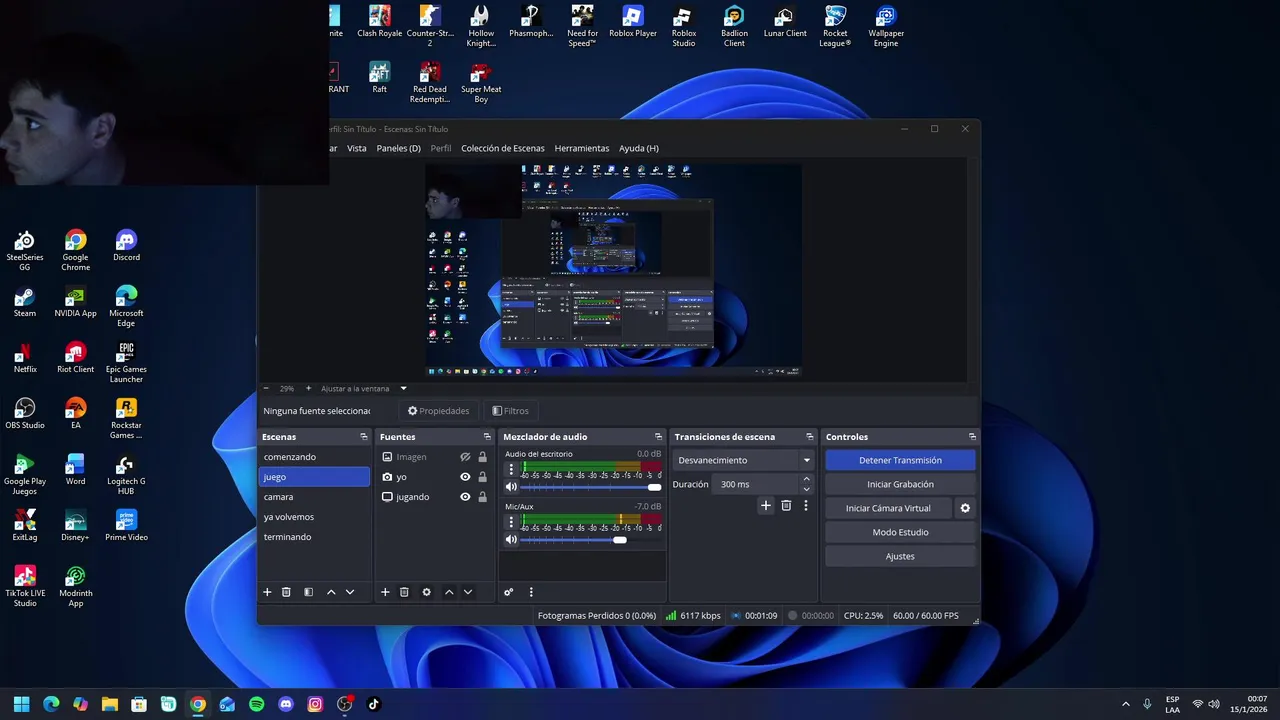Mute the Mic/Aux channel

pyautogui.click(x=511, y=540)
